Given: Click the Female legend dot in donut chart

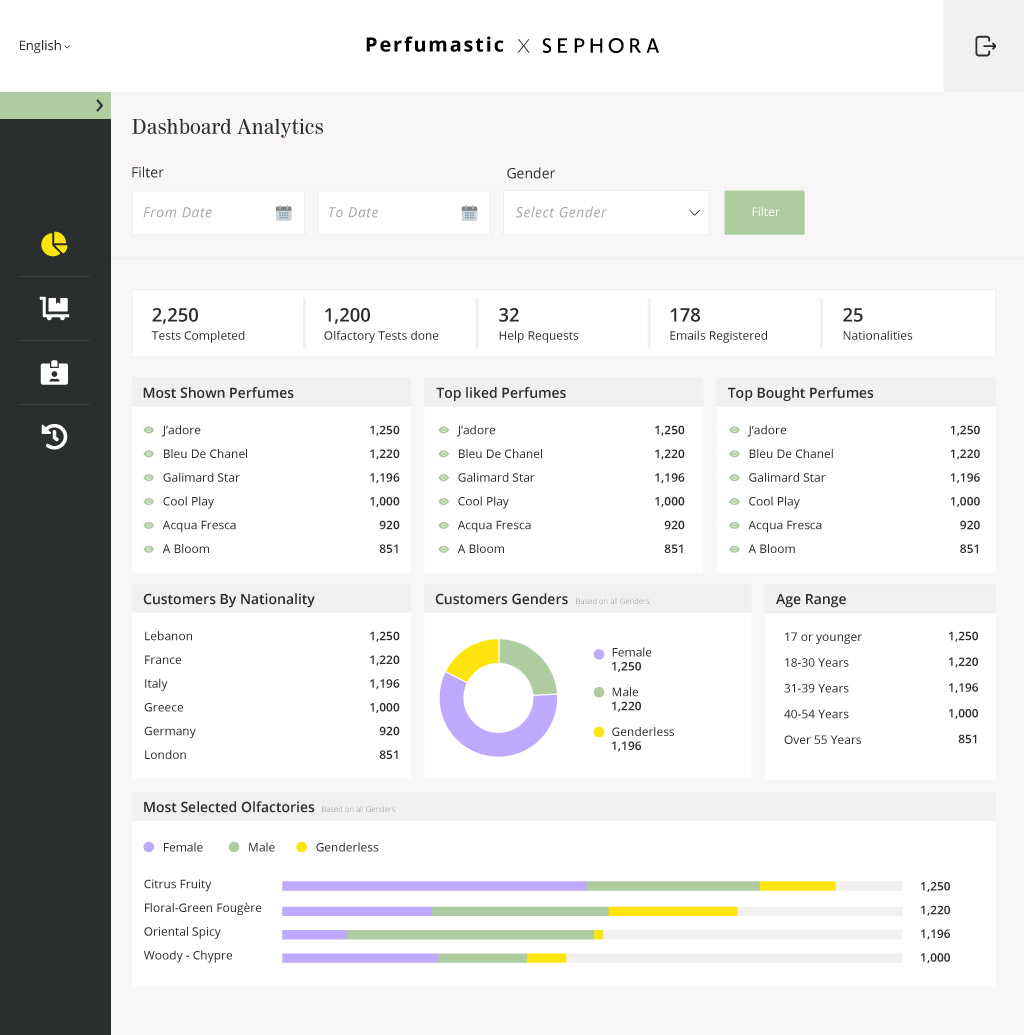Looking at the screenshot, I should pyautogui.click(x=599, y=653).
